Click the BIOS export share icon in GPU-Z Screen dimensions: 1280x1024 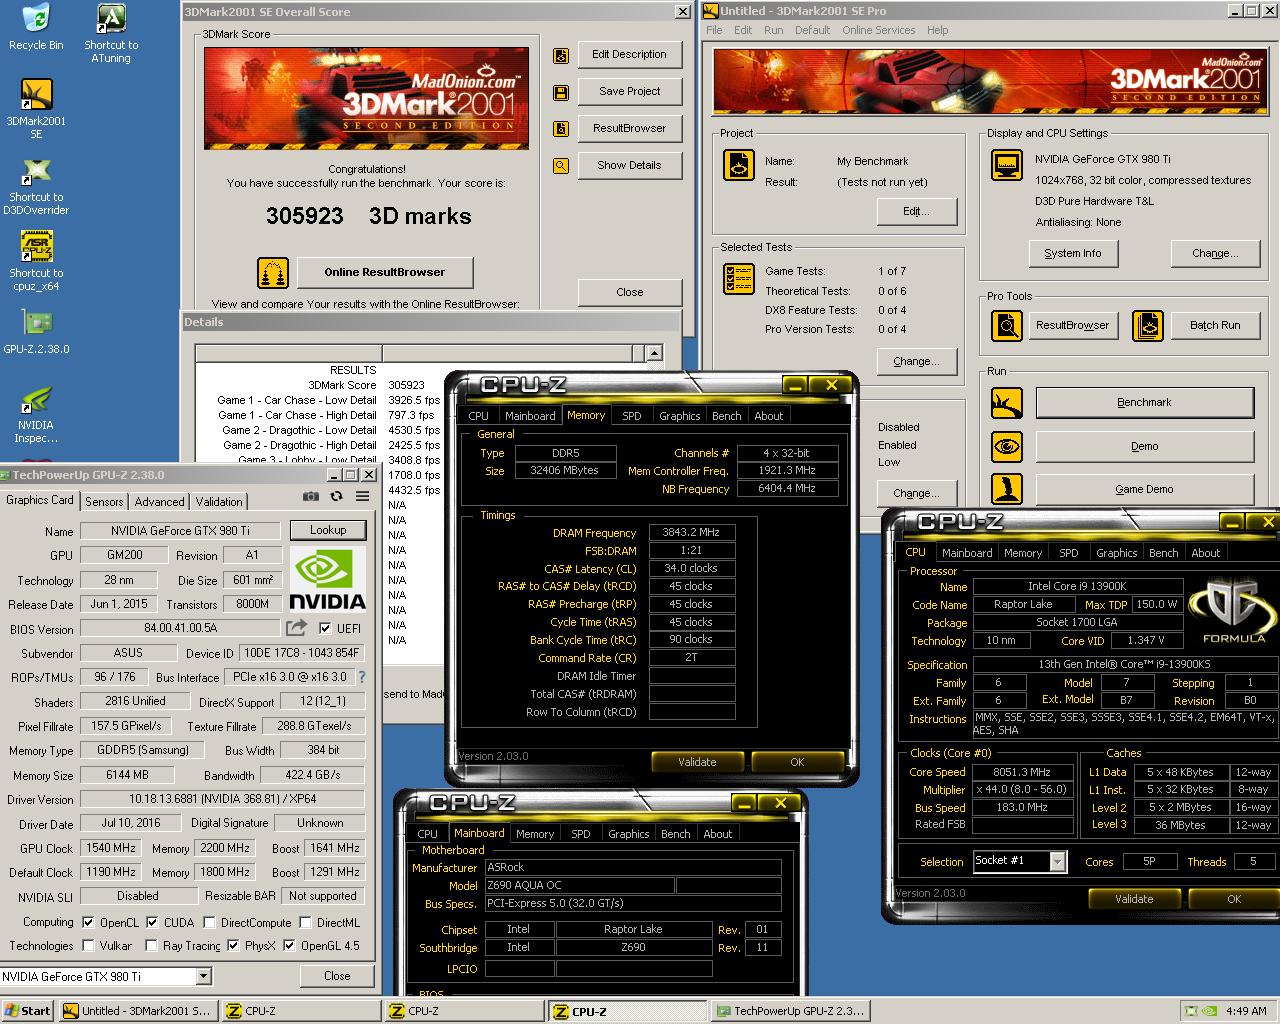tap(296, 628)
